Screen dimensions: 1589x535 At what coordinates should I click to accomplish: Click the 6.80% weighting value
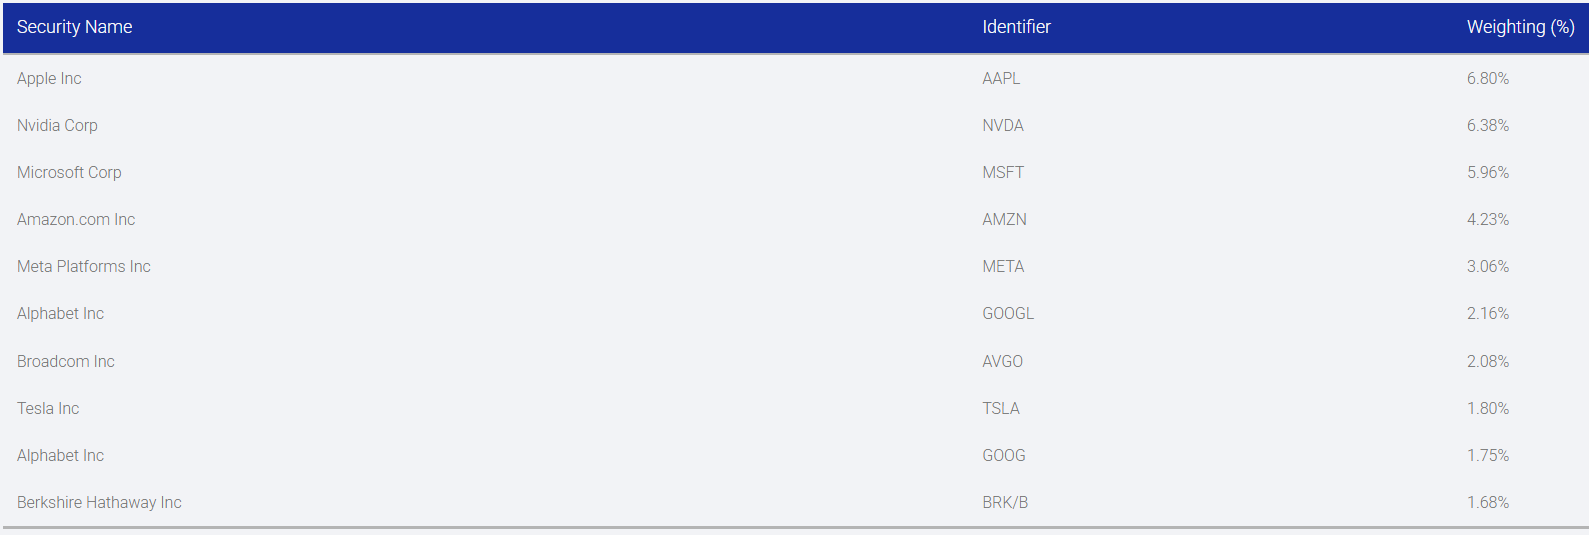[1488, 78]
